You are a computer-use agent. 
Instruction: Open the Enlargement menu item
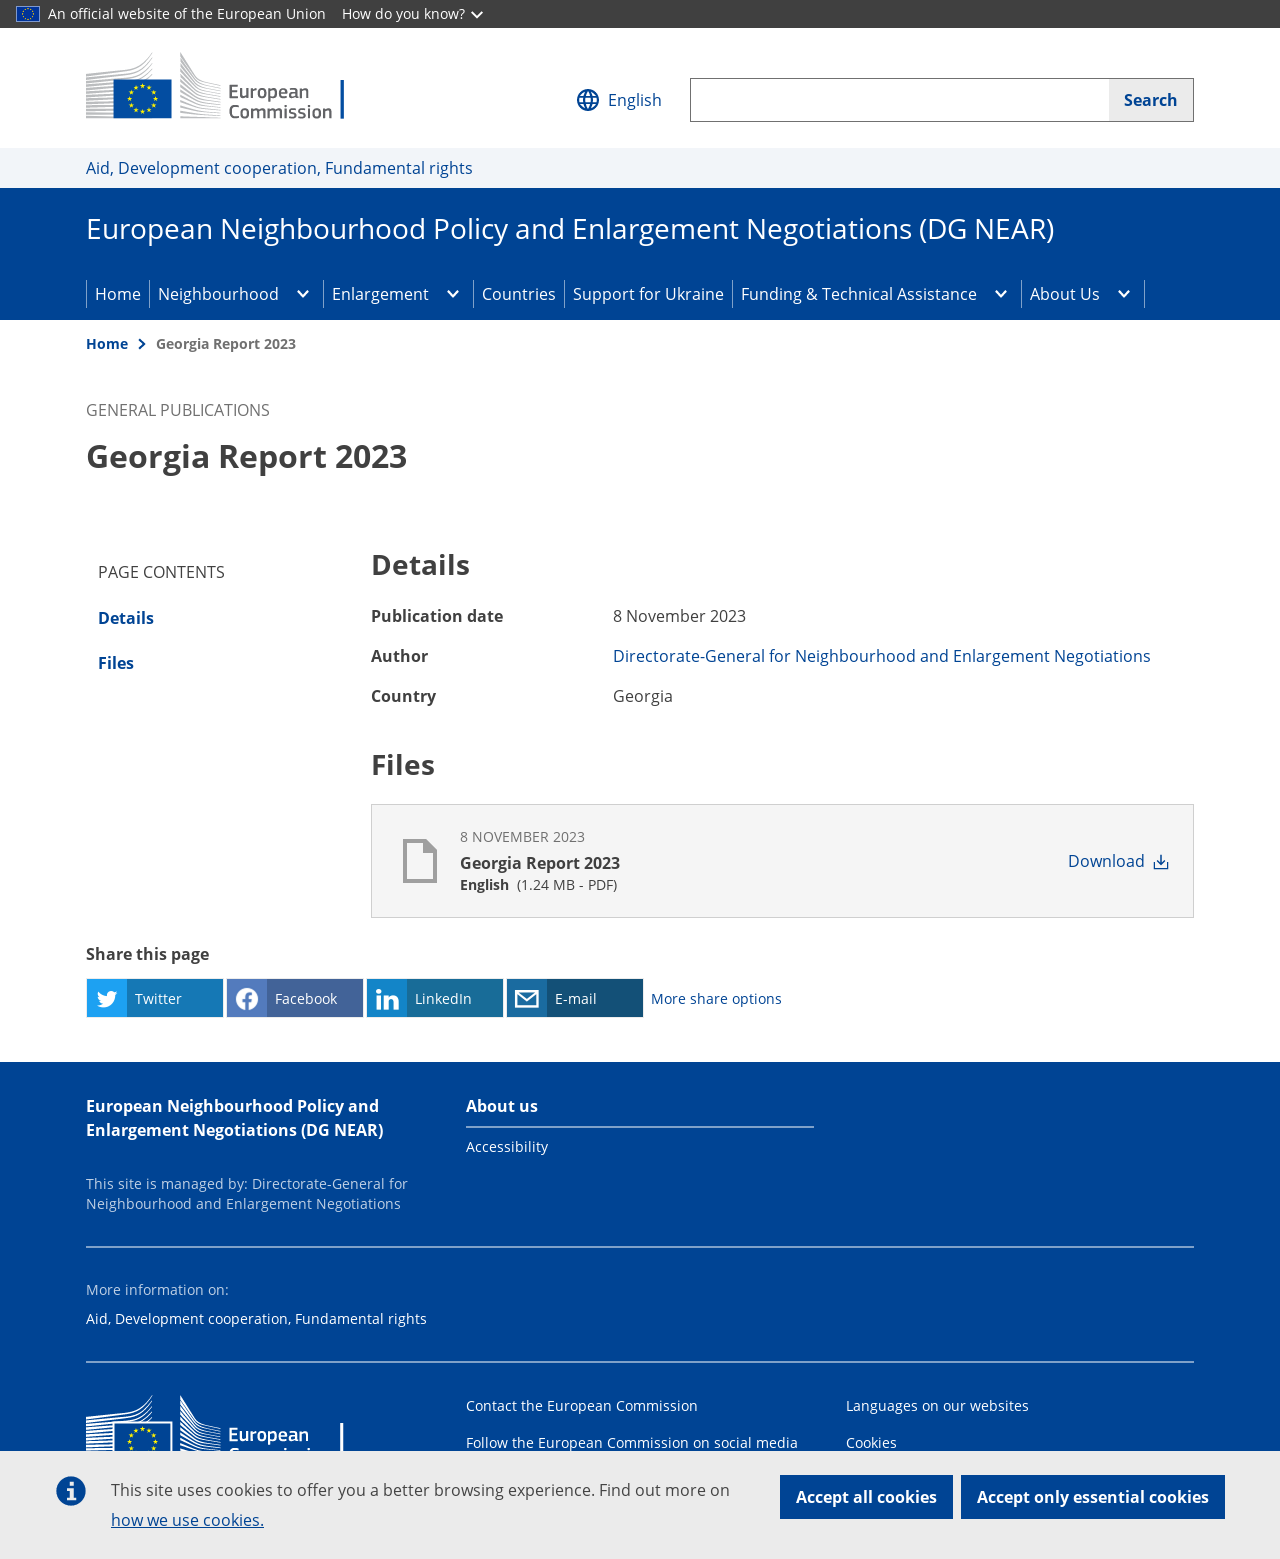point(380,294)
